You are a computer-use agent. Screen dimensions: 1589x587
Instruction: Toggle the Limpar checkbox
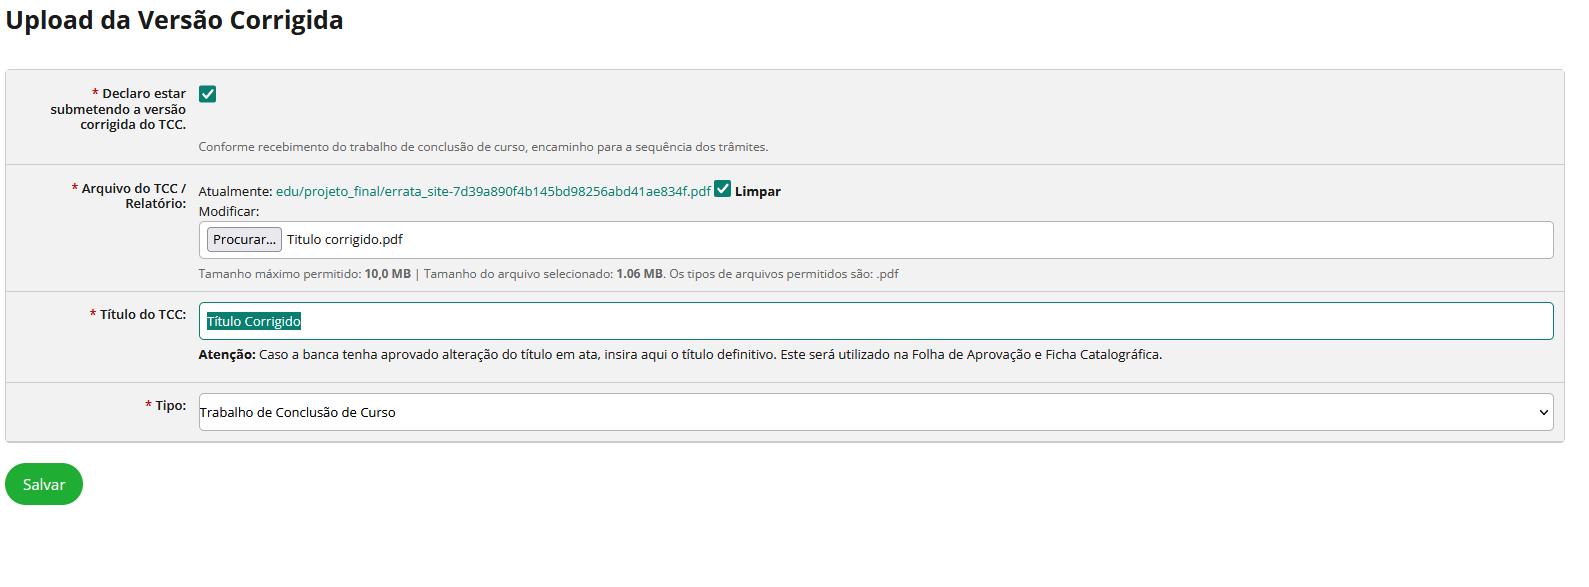click(723, 189)
